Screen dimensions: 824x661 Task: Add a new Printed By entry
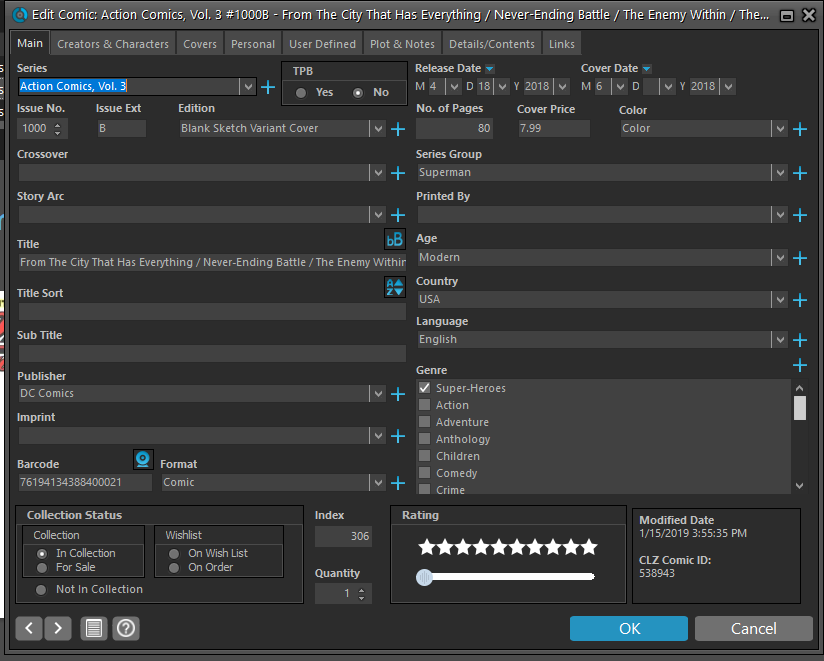click(800, 215)
